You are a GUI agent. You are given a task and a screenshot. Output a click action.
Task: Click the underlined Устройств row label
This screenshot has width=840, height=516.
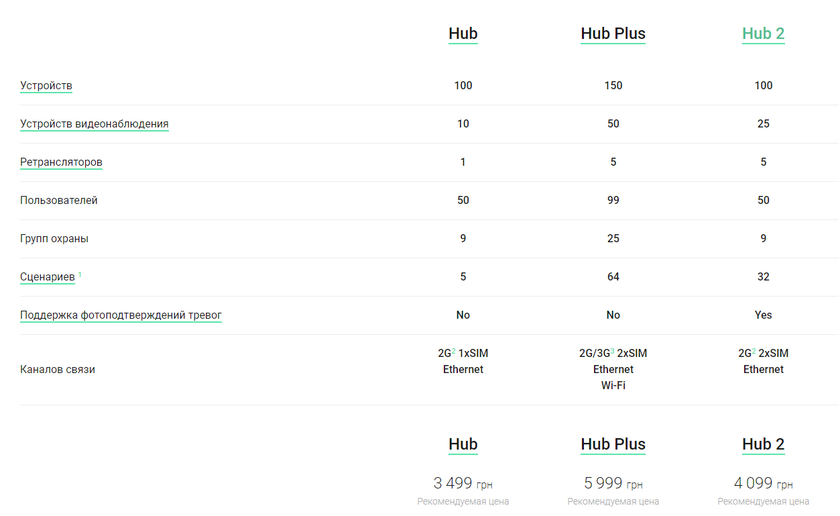46,86
